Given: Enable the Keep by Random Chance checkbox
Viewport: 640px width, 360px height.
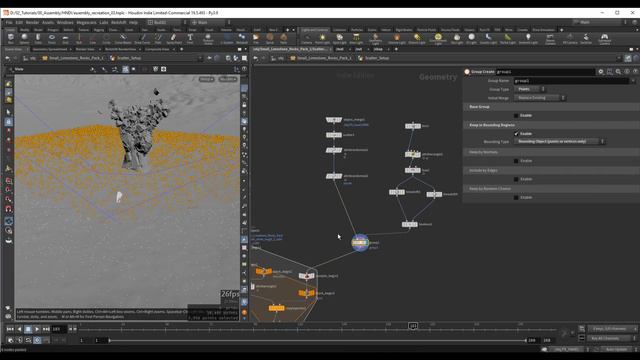Looking at the screenshot, I should click(x=516, y=198).
